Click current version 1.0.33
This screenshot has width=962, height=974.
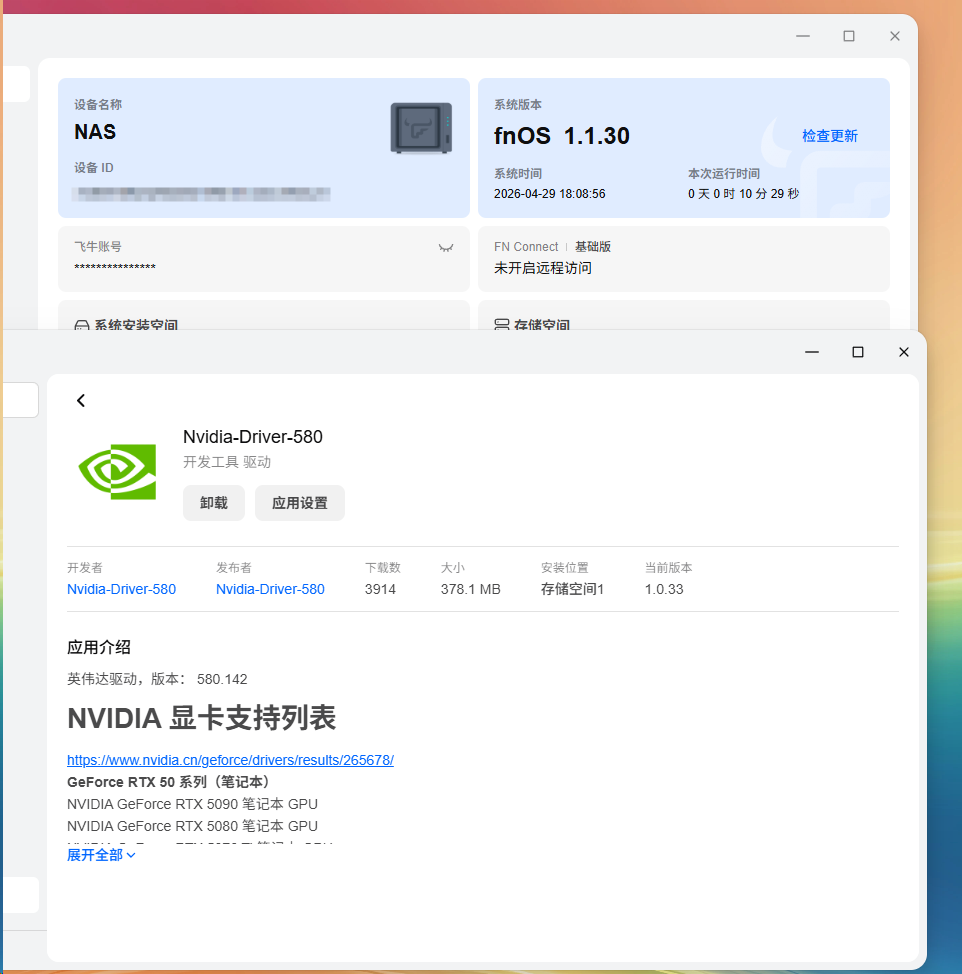tap(664, 589)
